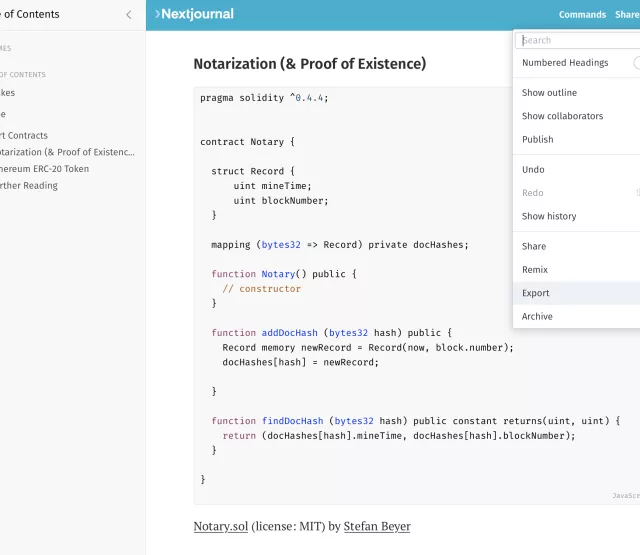Jump to Ethereum ERC-20 Token section
This screenshot has height=555, width=640.
(43, 169)
